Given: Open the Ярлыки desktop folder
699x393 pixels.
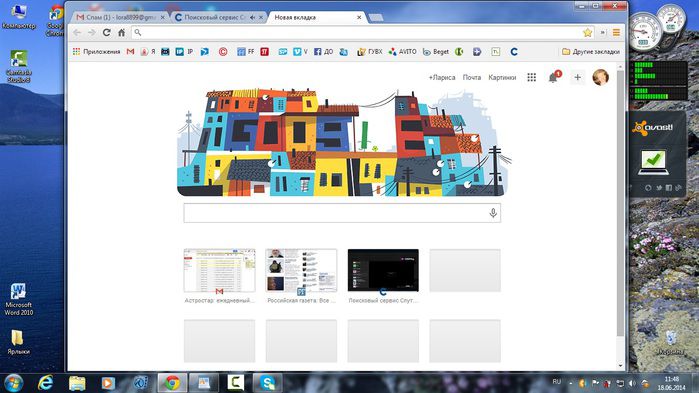Looking at the screenshot, I should (18, 342).
